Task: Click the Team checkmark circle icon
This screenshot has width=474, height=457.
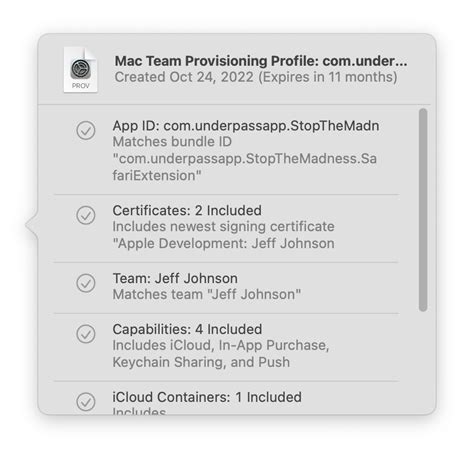Action: pyautogui.click(x=86, y=283)
